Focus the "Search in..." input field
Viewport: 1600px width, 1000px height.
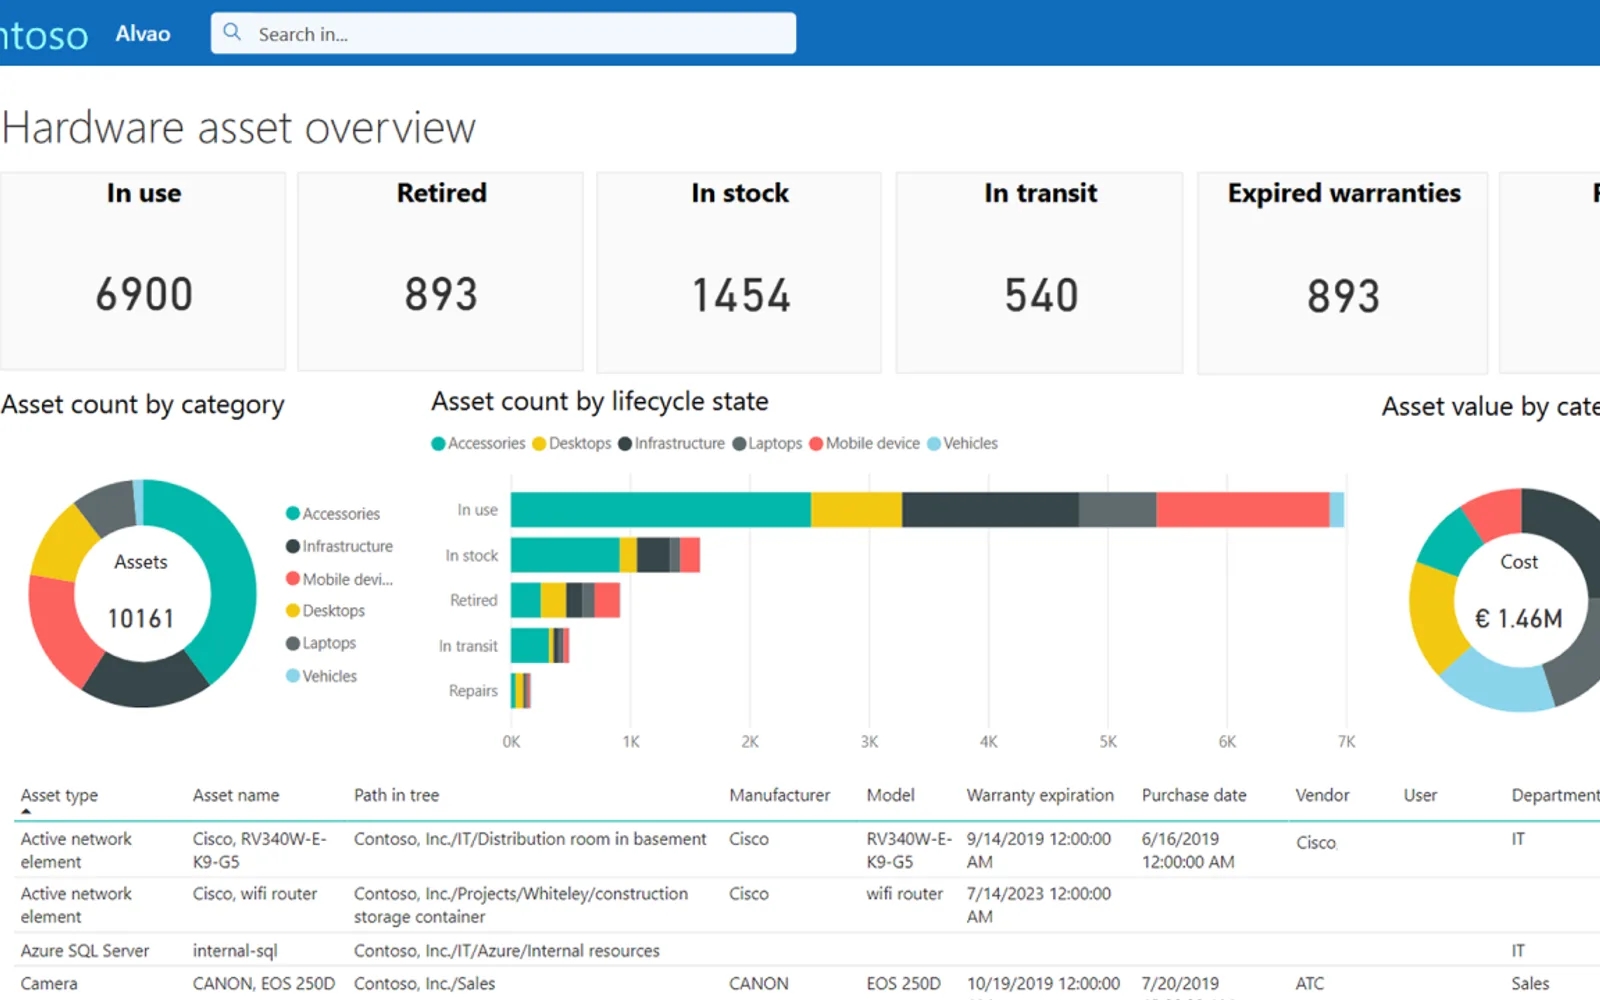(503, 33)
